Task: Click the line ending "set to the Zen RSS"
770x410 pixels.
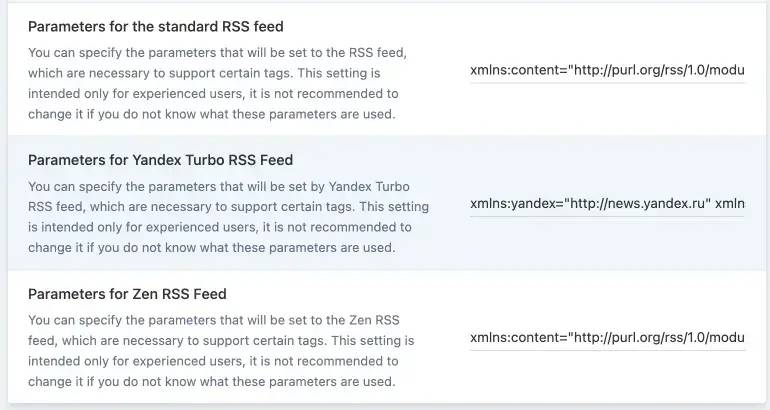Action: tap(213, 321)
